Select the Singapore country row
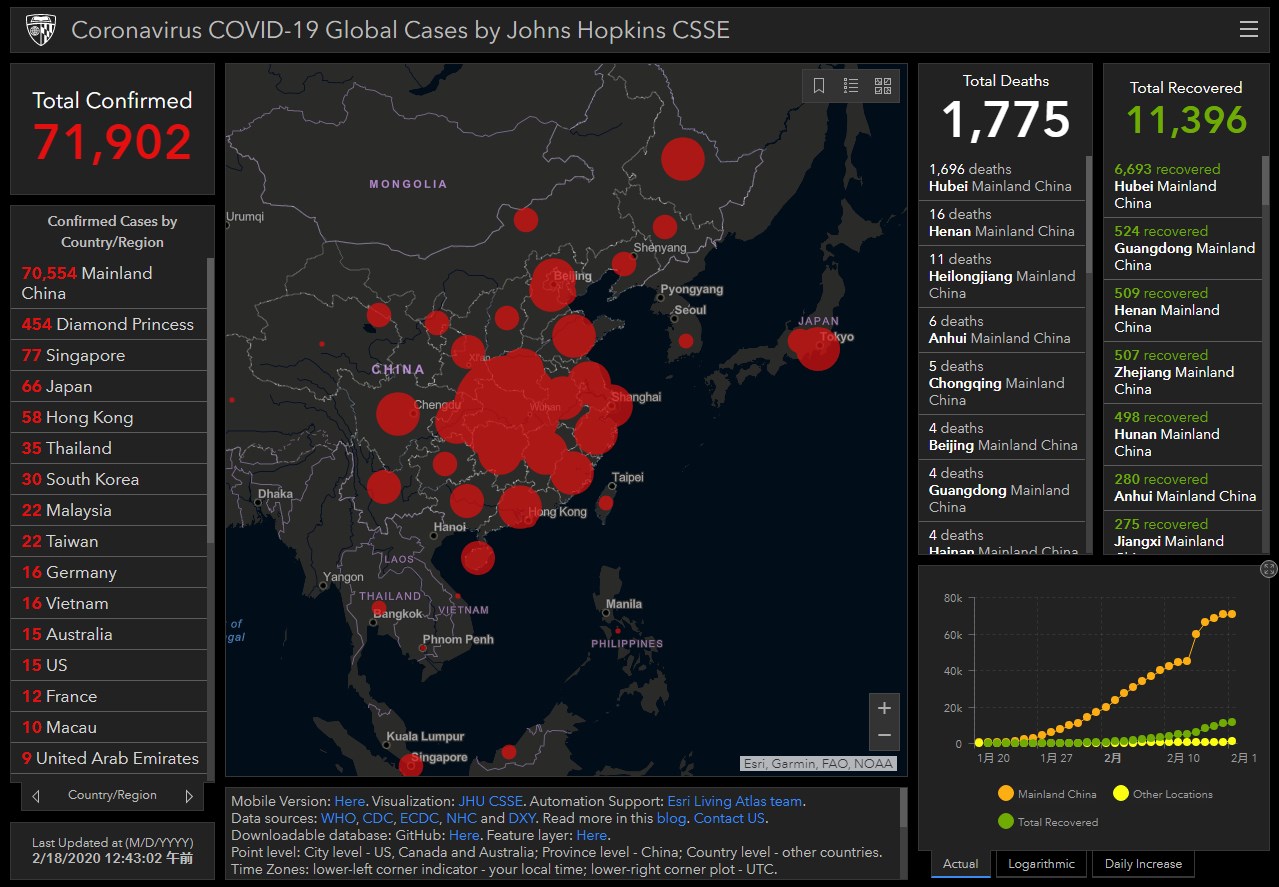 (x=109, y=355)
